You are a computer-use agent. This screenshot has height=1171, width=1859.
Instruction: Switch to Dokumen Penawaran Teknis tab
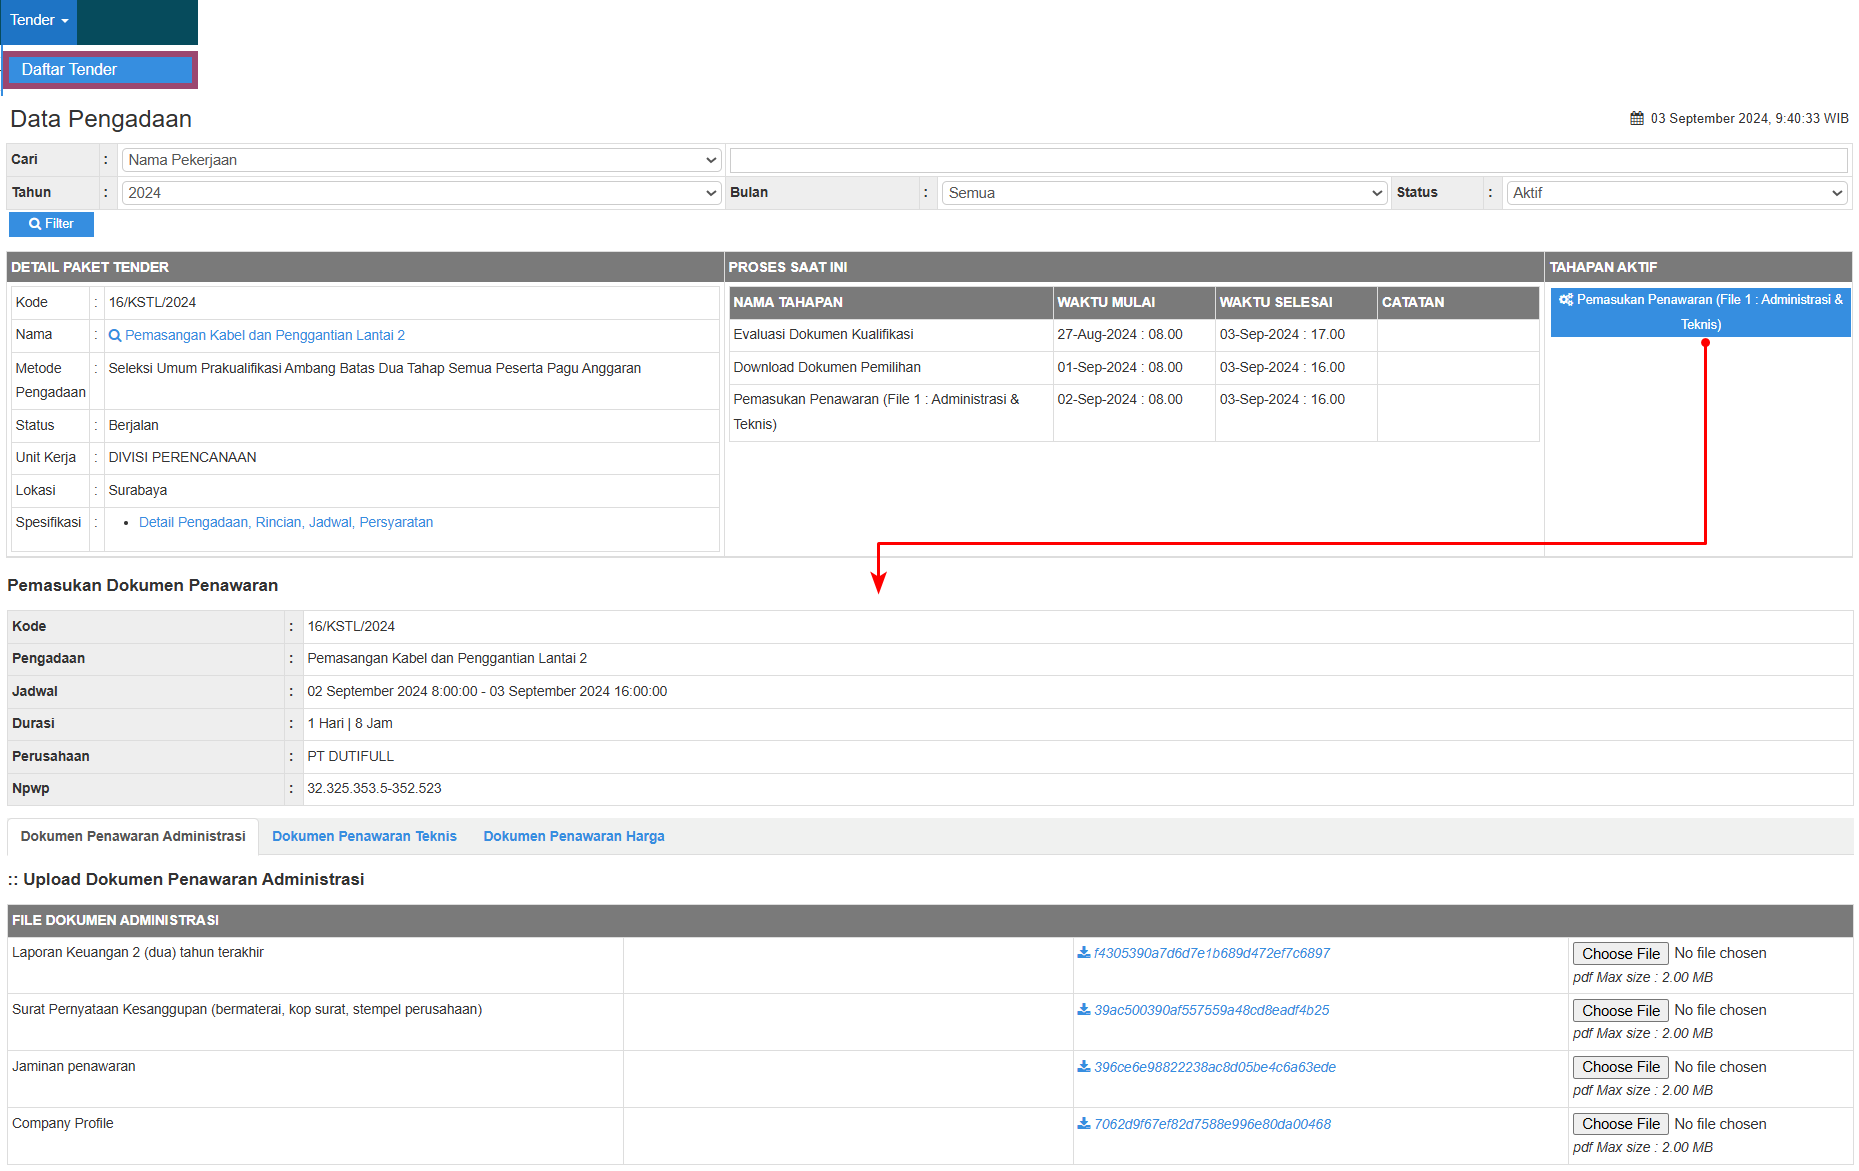(364, 837)
